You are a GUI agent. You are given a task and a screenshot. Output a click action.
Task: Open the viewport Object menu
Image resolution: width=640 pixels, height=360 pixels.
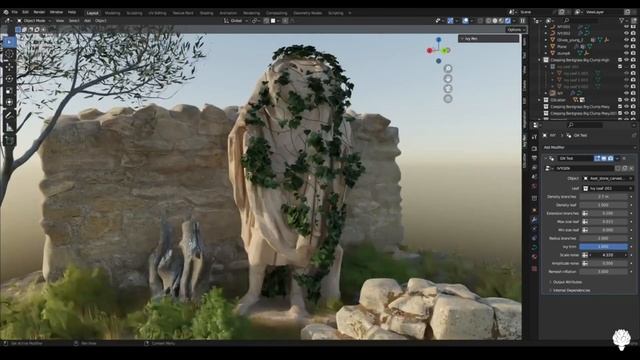coord(101,20)
